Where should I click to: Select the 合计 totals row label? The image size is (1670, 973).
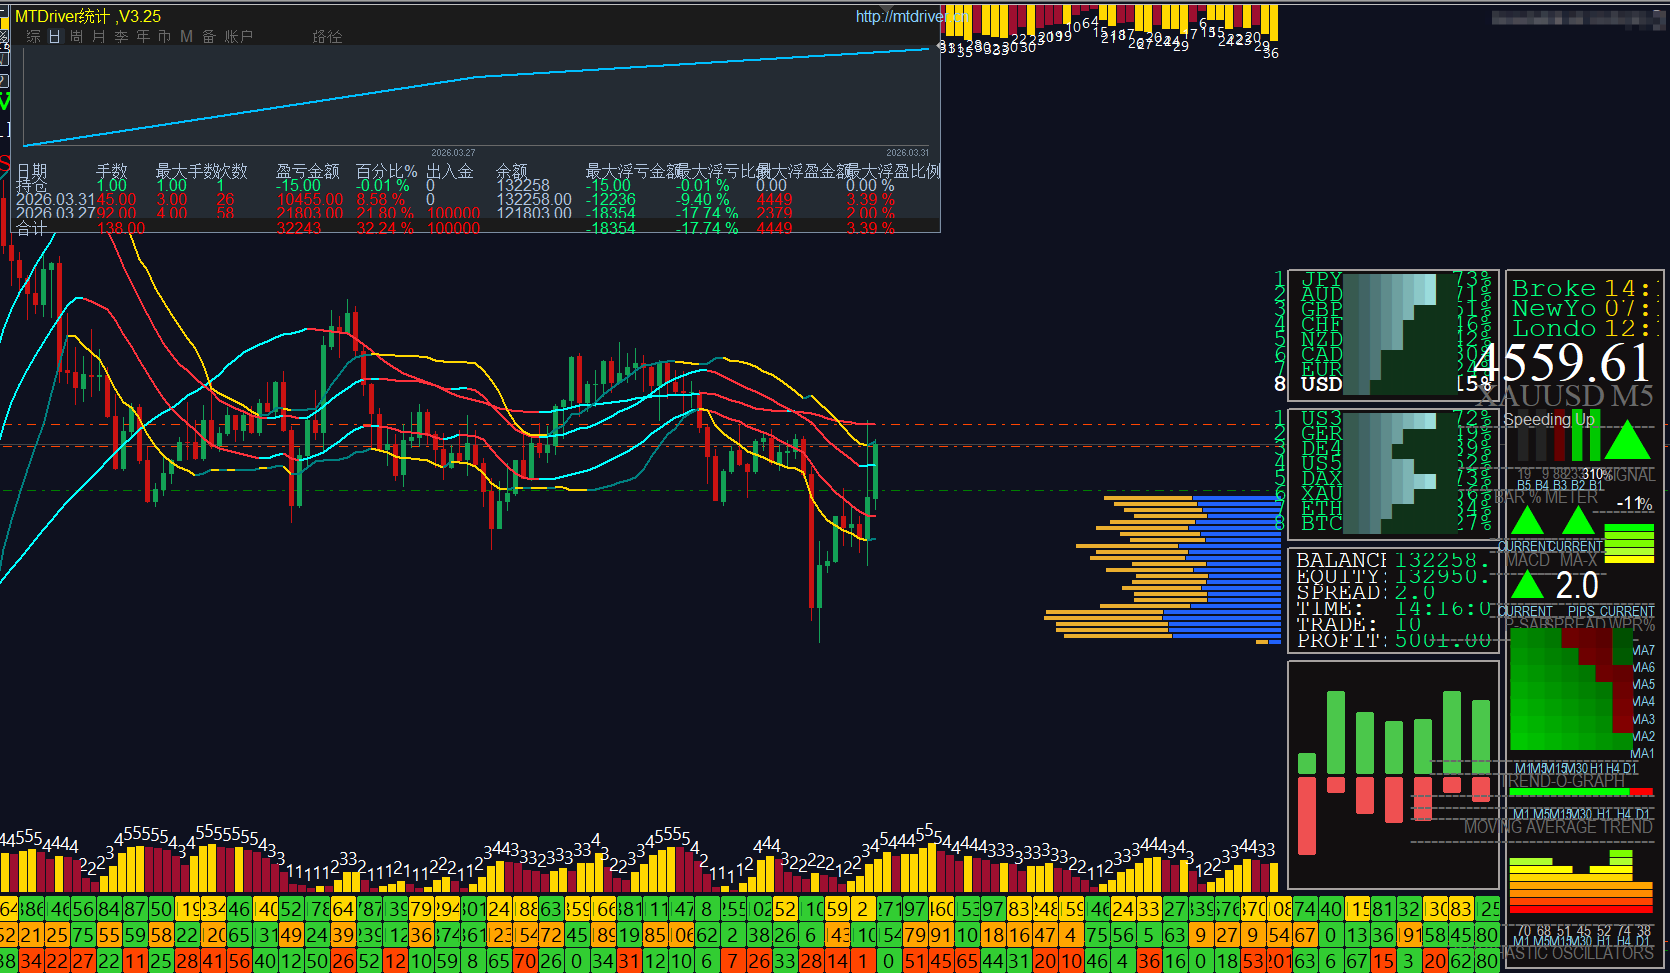click(31, 228)
